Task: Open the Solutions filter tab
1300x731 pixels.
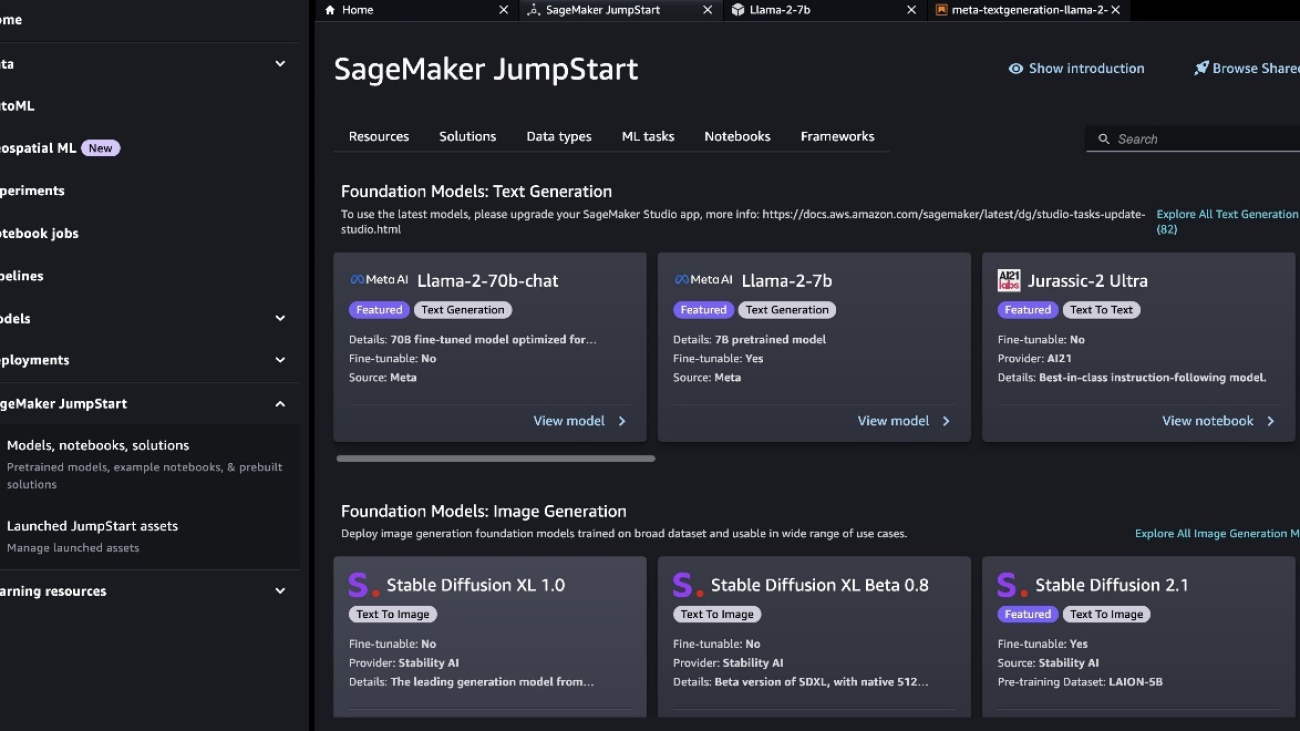Action: tap(467, 137)
